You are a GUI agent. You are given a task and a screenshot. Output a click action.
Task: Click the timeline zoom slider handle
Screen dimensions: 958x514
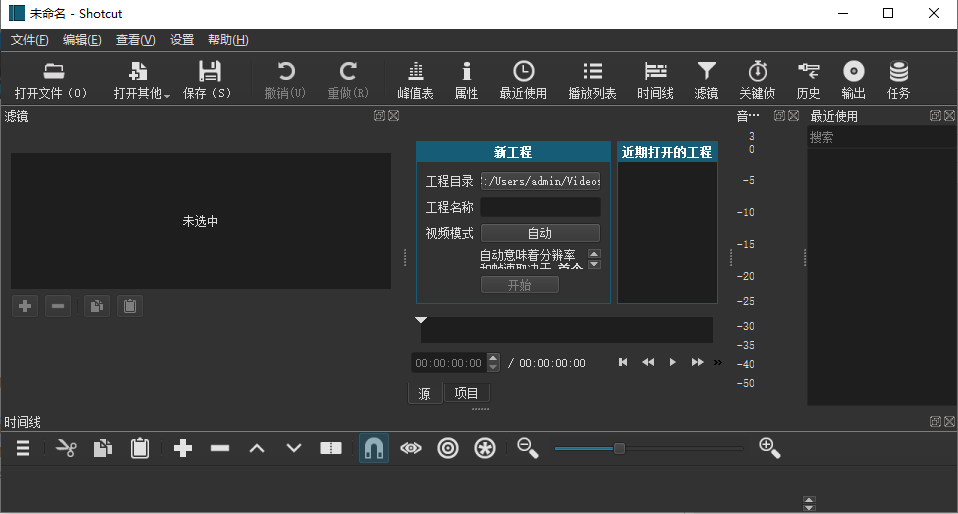[x=619, y=449]
